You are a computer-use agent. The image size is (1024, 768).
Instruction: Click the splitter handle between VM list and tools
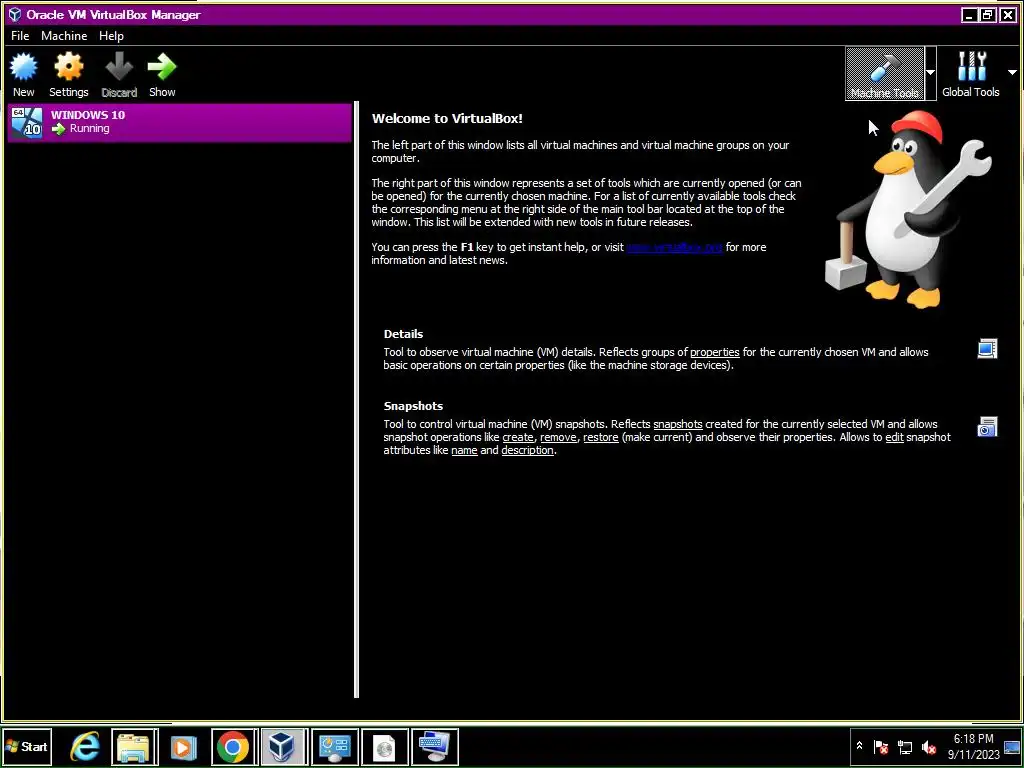click(x=356, y=400)
